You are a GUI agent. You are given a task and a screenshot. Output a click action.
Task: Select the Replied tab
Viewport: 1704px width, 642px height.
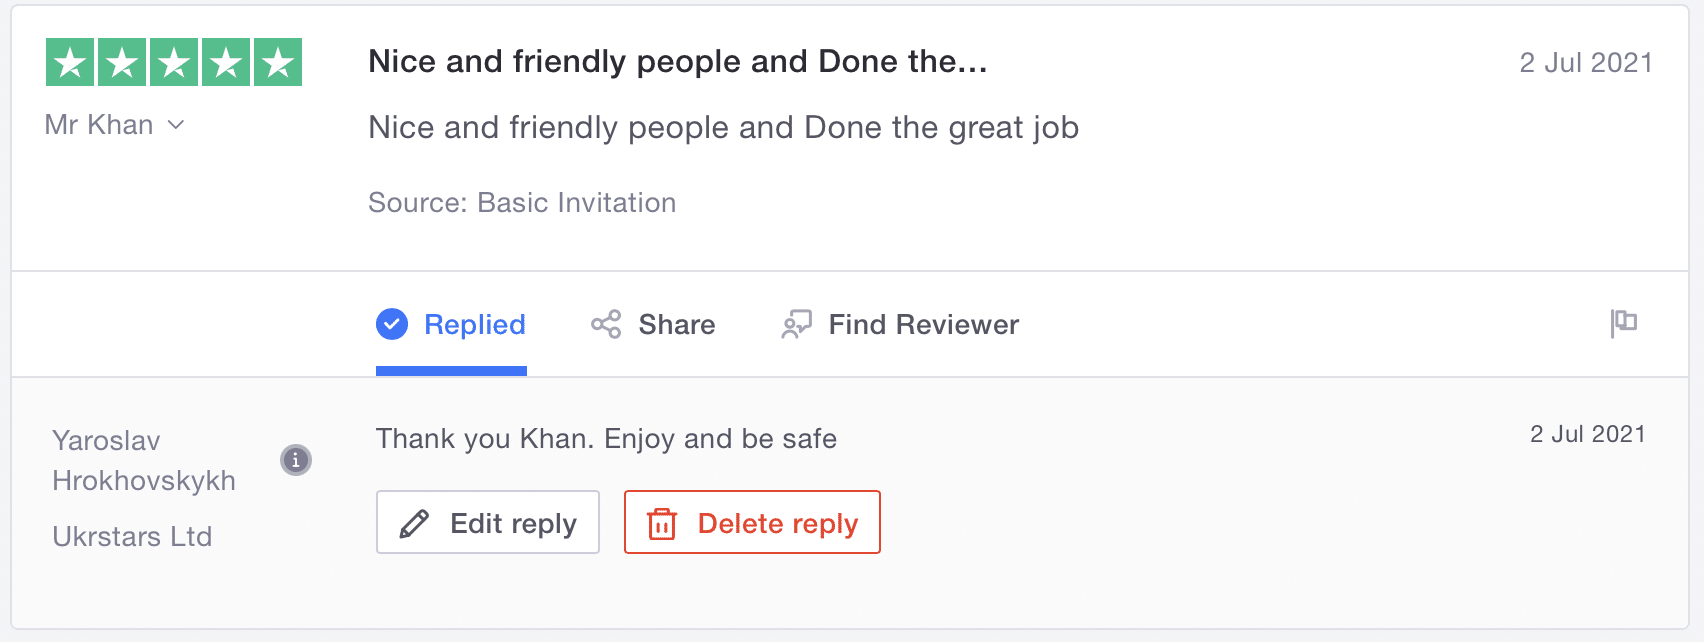click(x=474, y=324)
